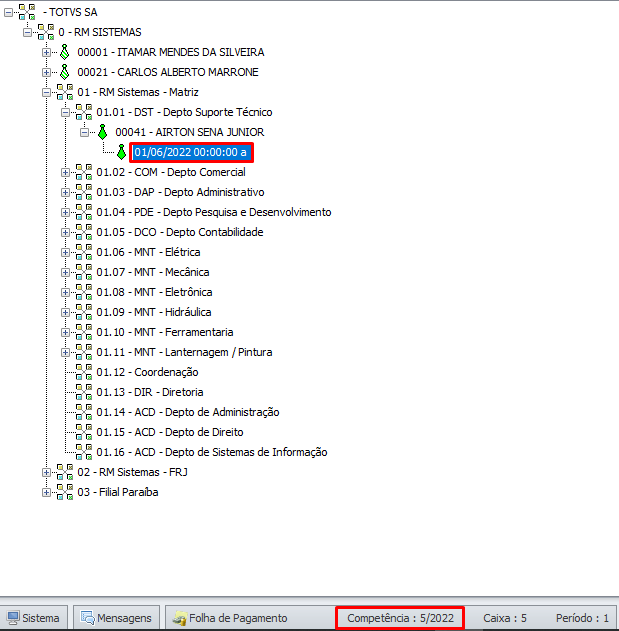Click the Competência : 5/2022 status entry
The width and height of the screenshot is (619, 631).
click(400, 618)
